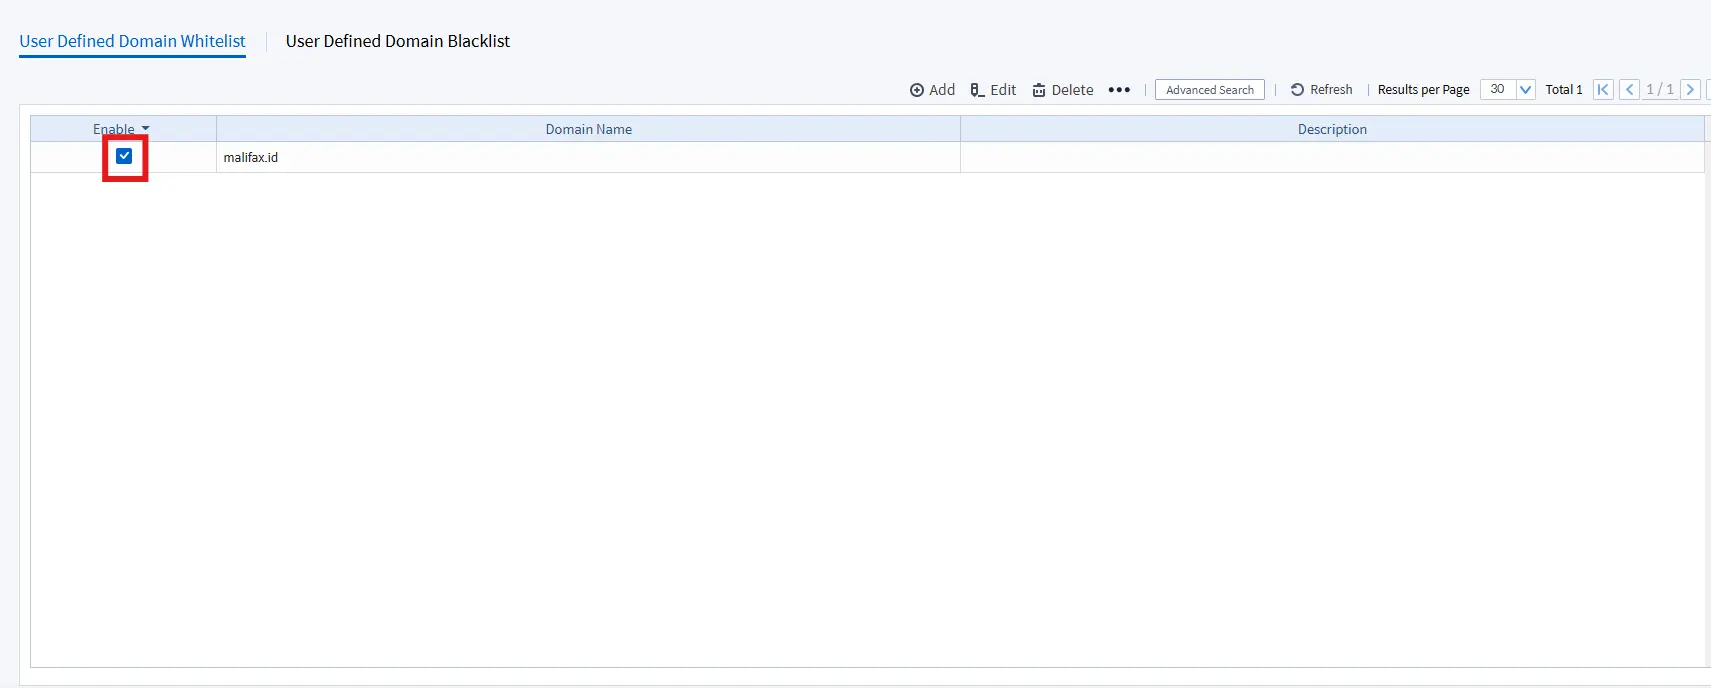
Task: Open the three-dots more actions menu
Action: (1119, 90)
